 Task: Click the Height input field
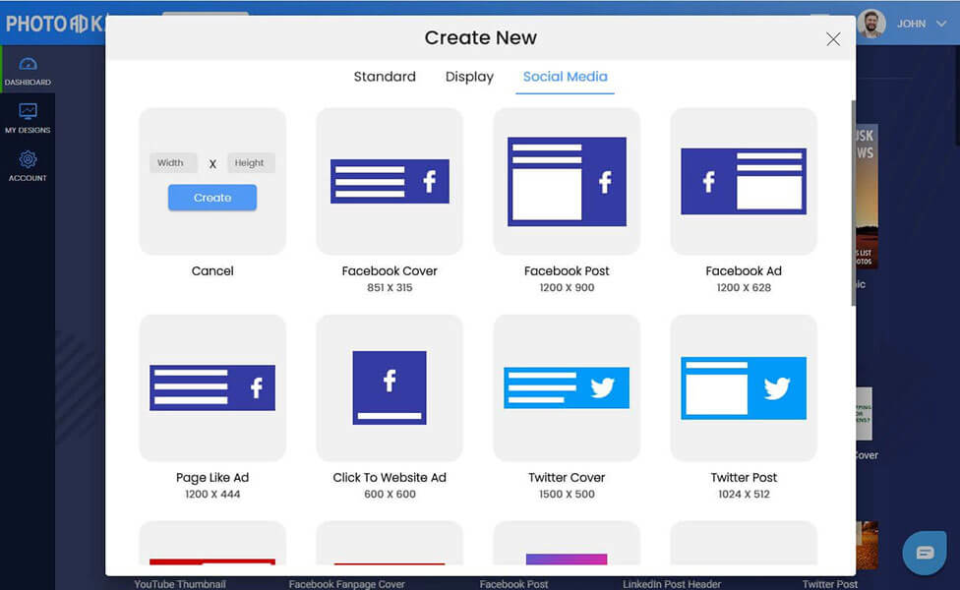(250, 162)
